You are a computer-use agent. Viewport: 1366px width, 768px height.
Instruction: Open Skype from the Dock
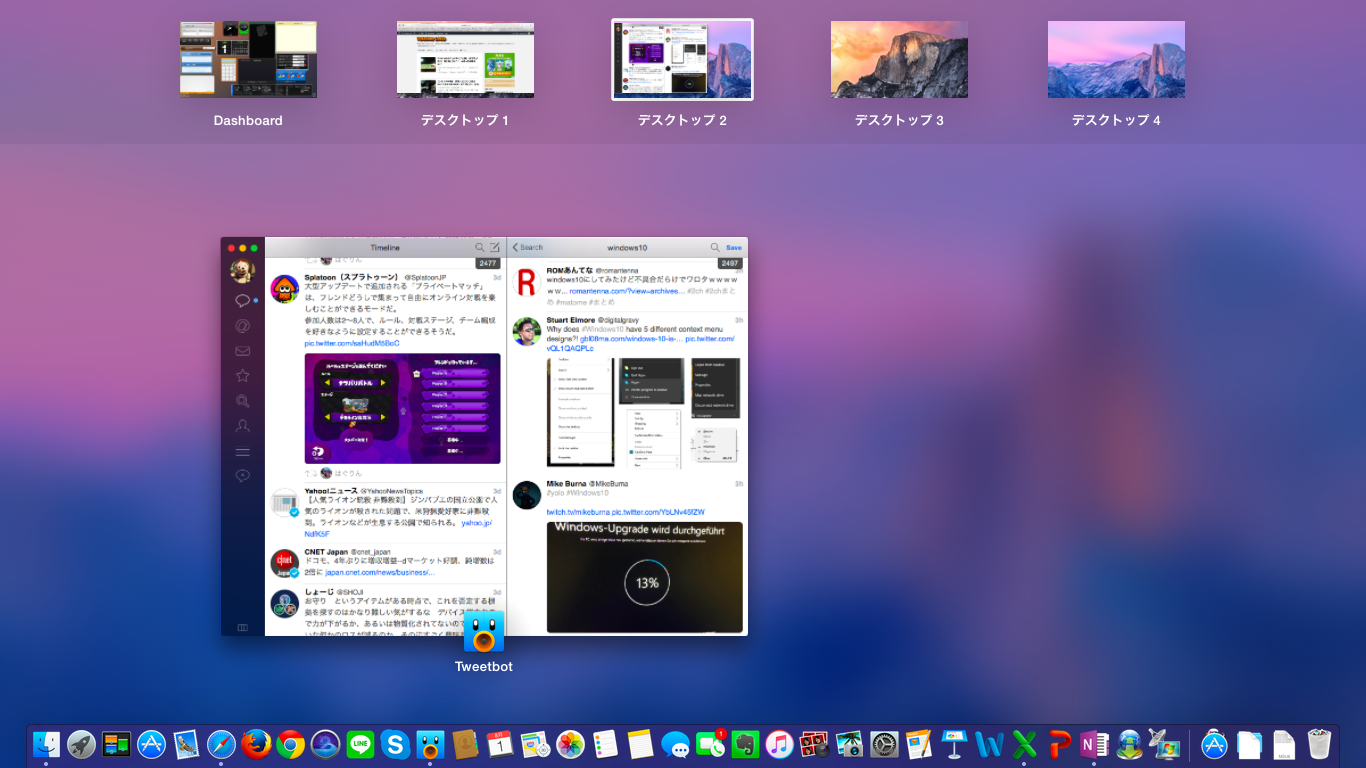395,744
